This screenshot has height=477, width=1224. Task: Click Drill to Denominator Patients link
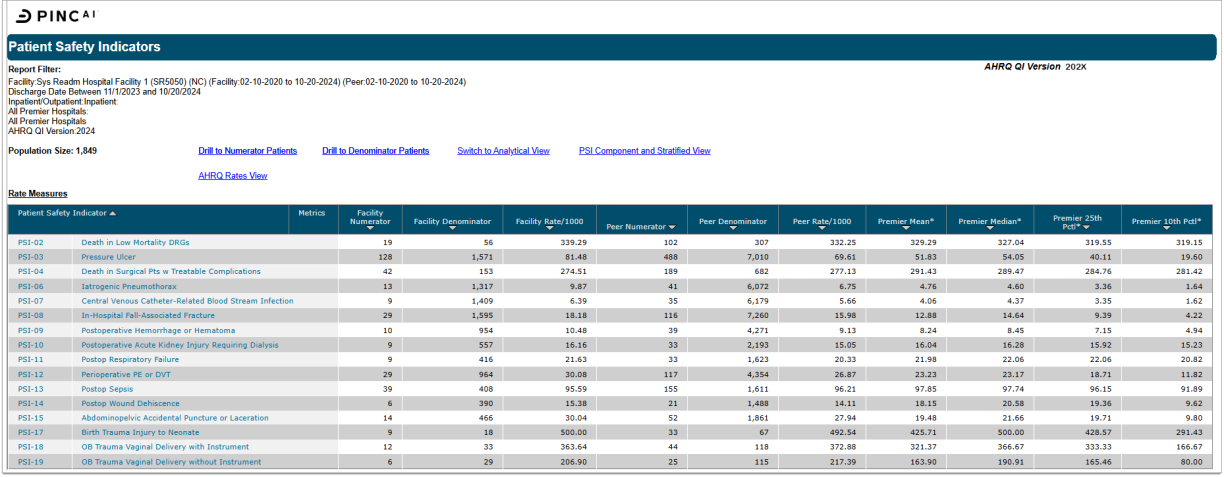pos(375,151)
